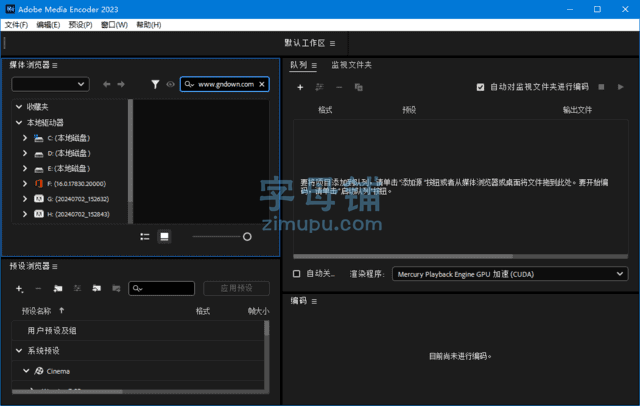Click the media browser search field
Screen dimensions: 640x406
(x=224, y=84)
